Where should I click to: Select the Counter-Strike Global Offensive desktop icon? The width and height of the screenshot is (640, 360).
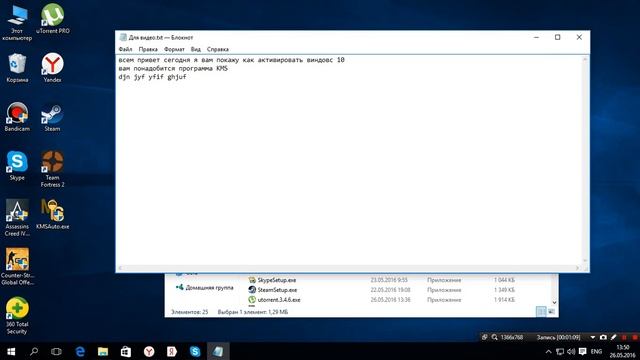click(x=17, y=267)
